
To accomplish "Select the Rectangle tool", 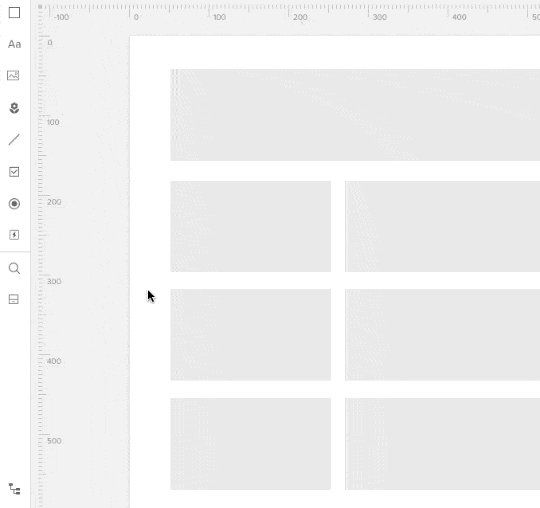I will coord(14,13).
